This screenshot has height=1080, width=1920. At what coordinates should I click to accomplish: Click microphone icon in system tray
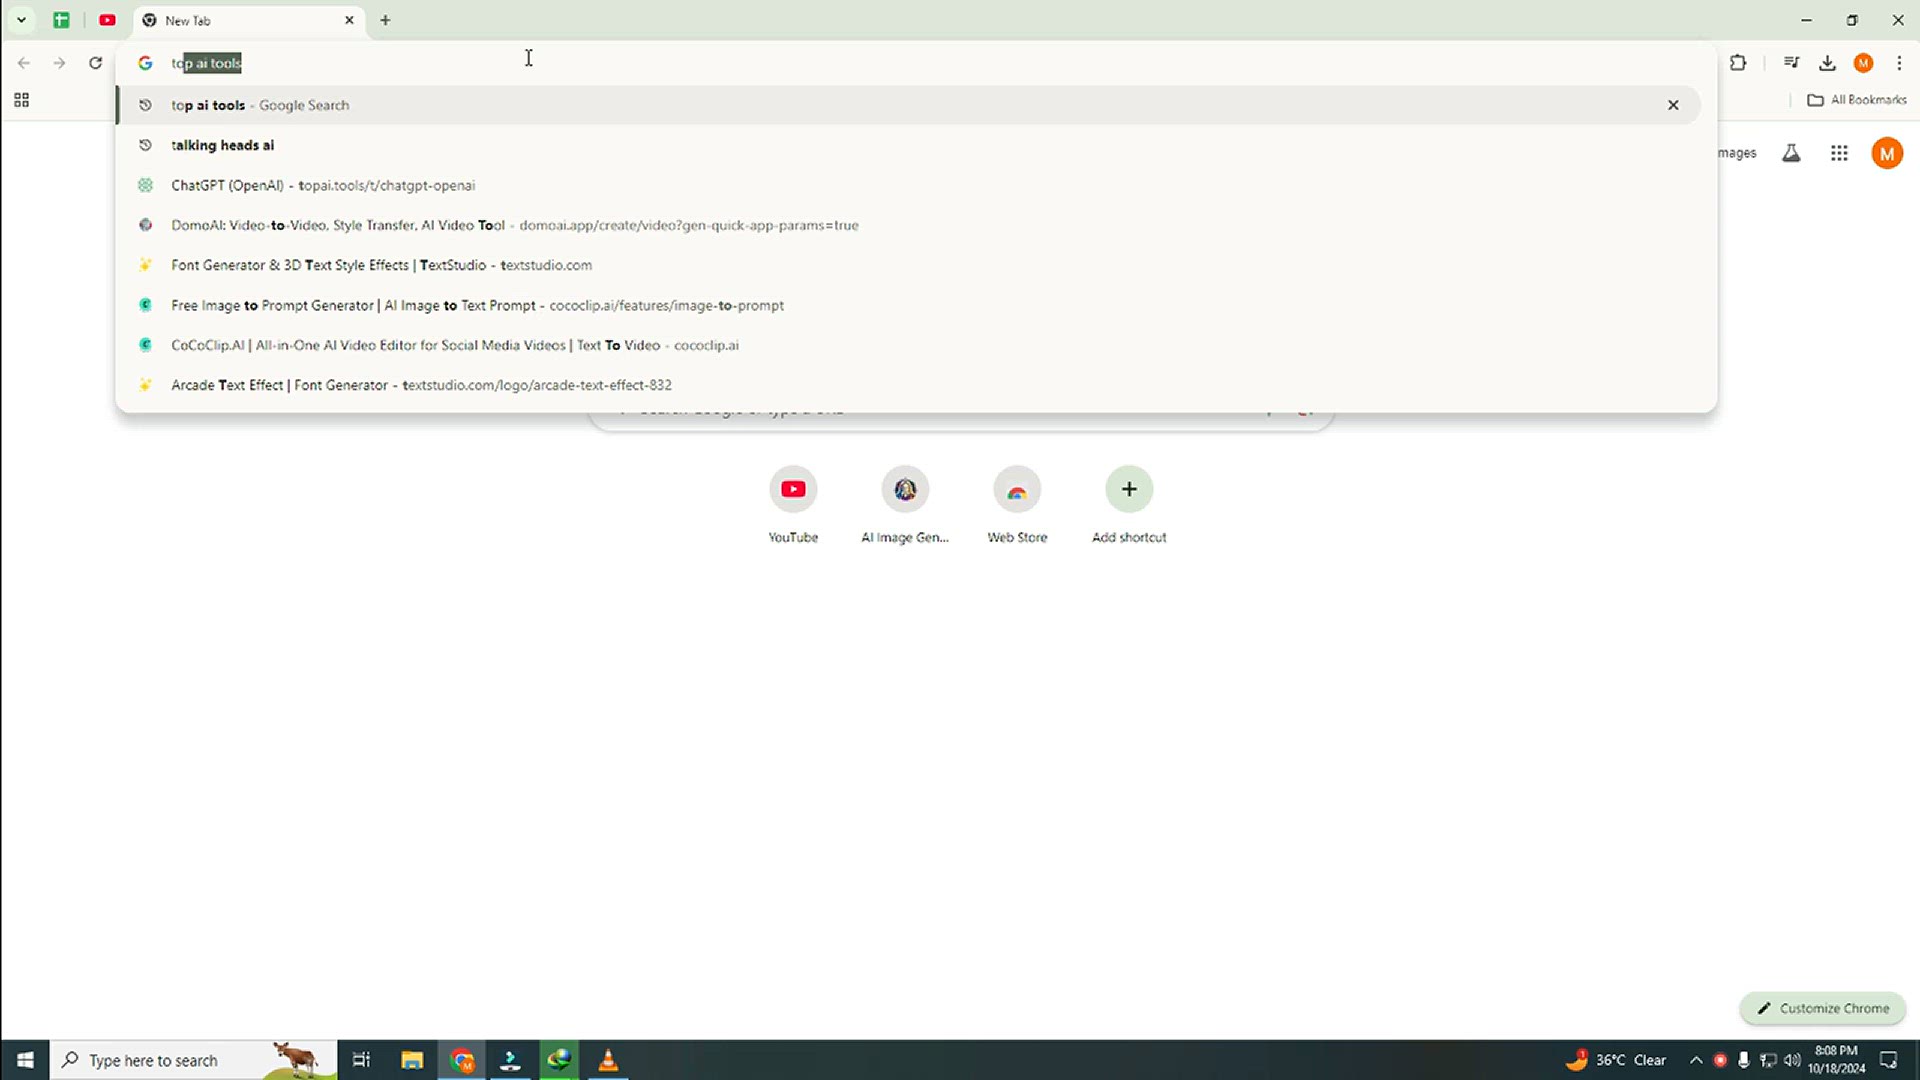coord(1744,1060)
